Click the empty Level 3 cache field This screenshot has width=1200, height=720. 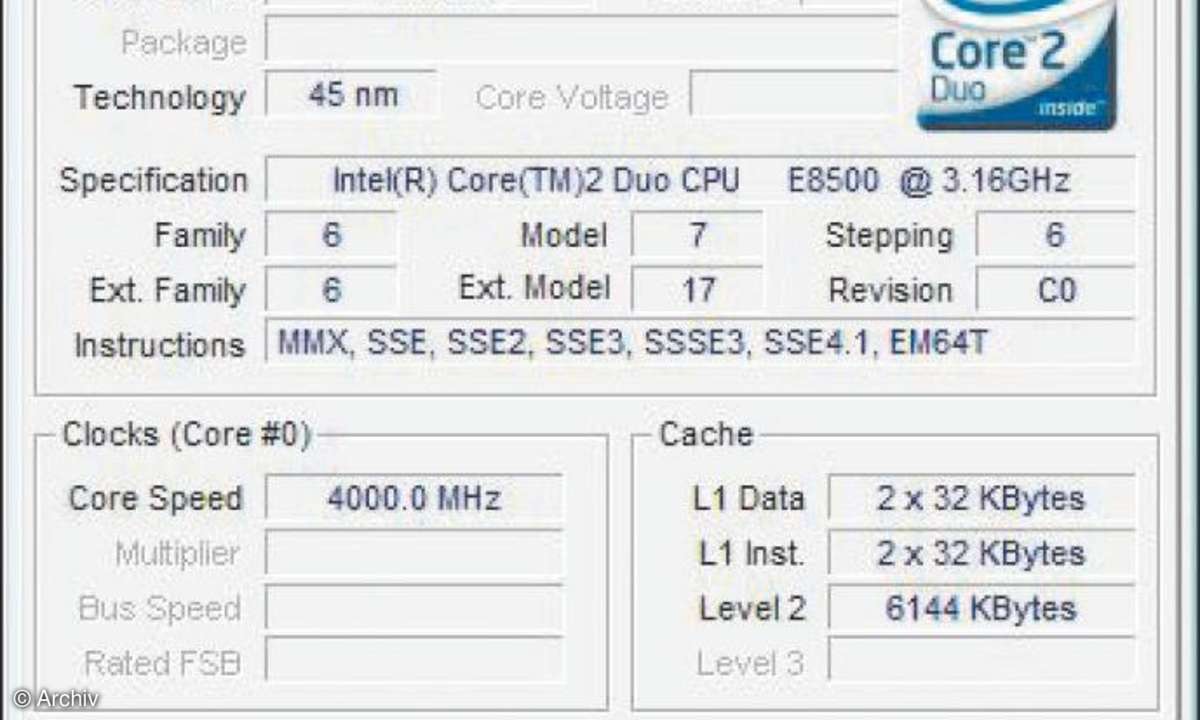coord(982,662)
